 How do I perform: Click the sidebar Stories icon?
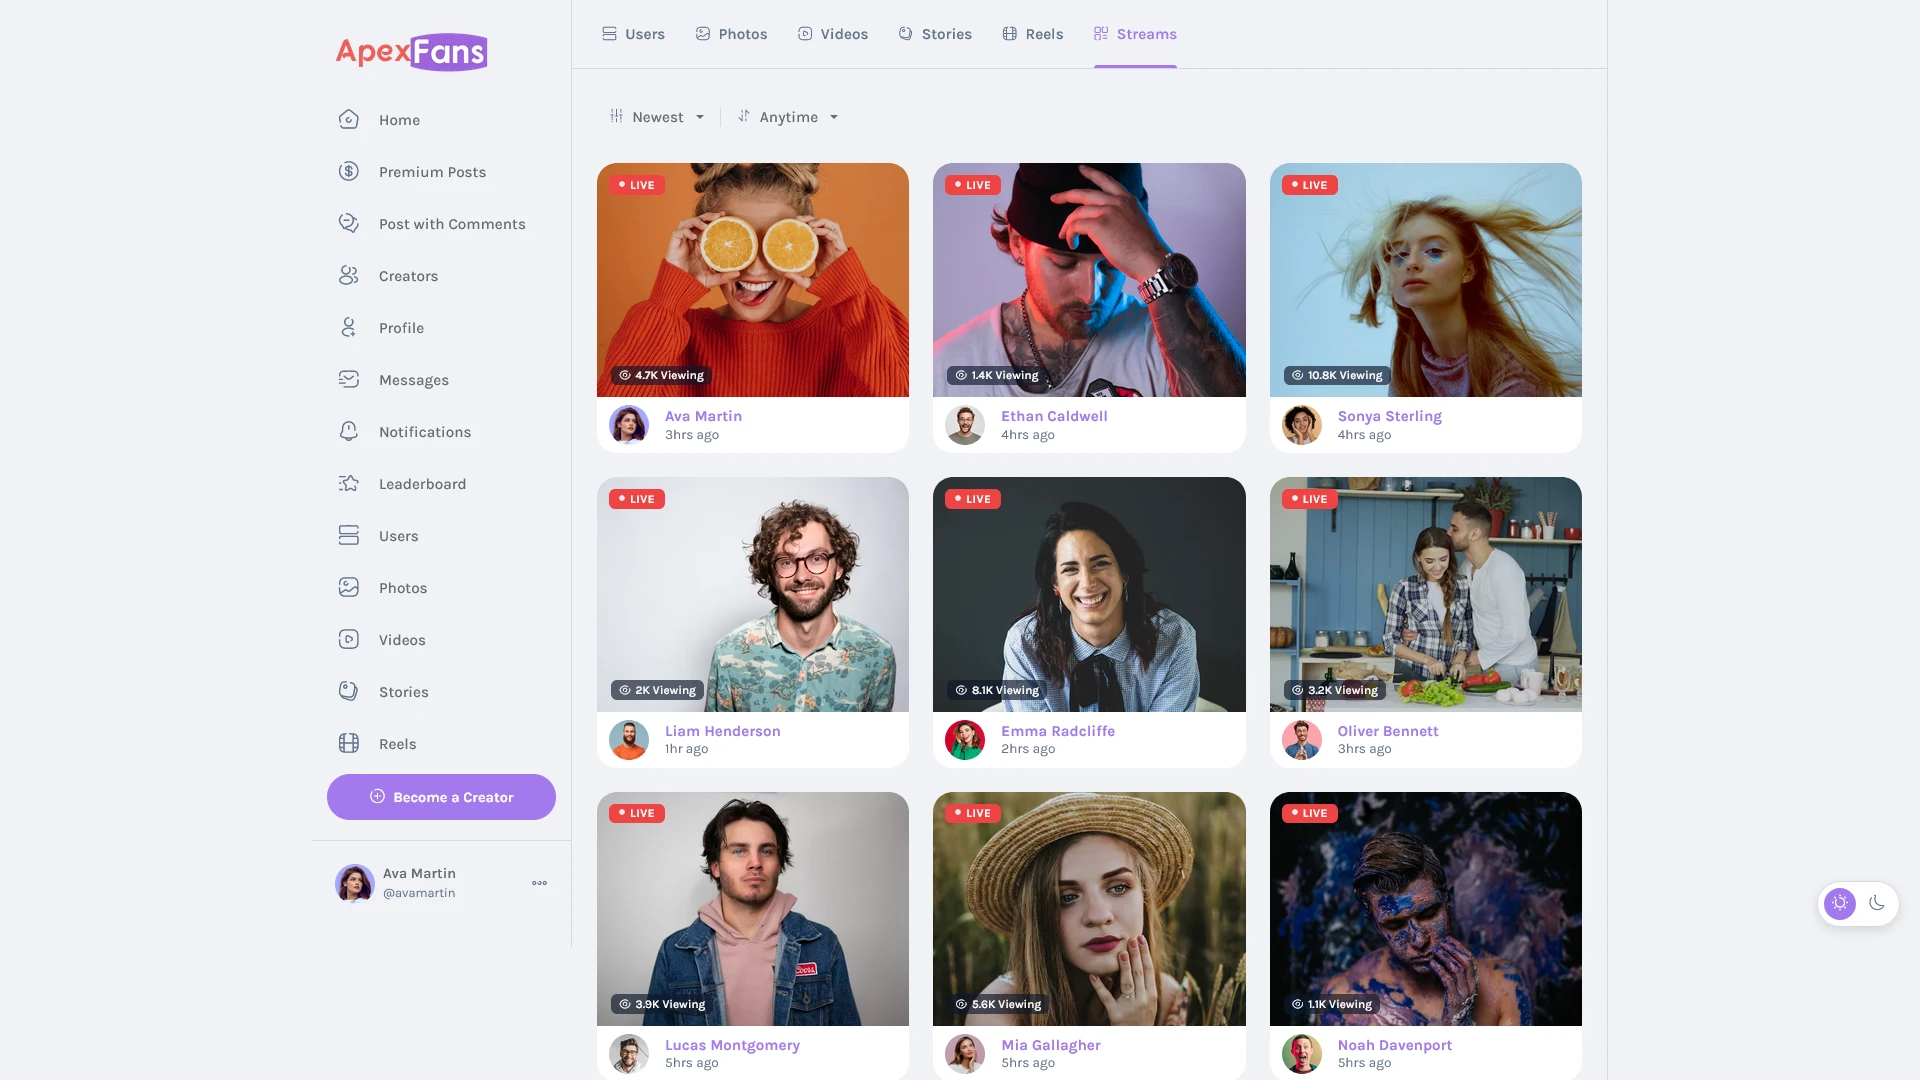[348, 691]
